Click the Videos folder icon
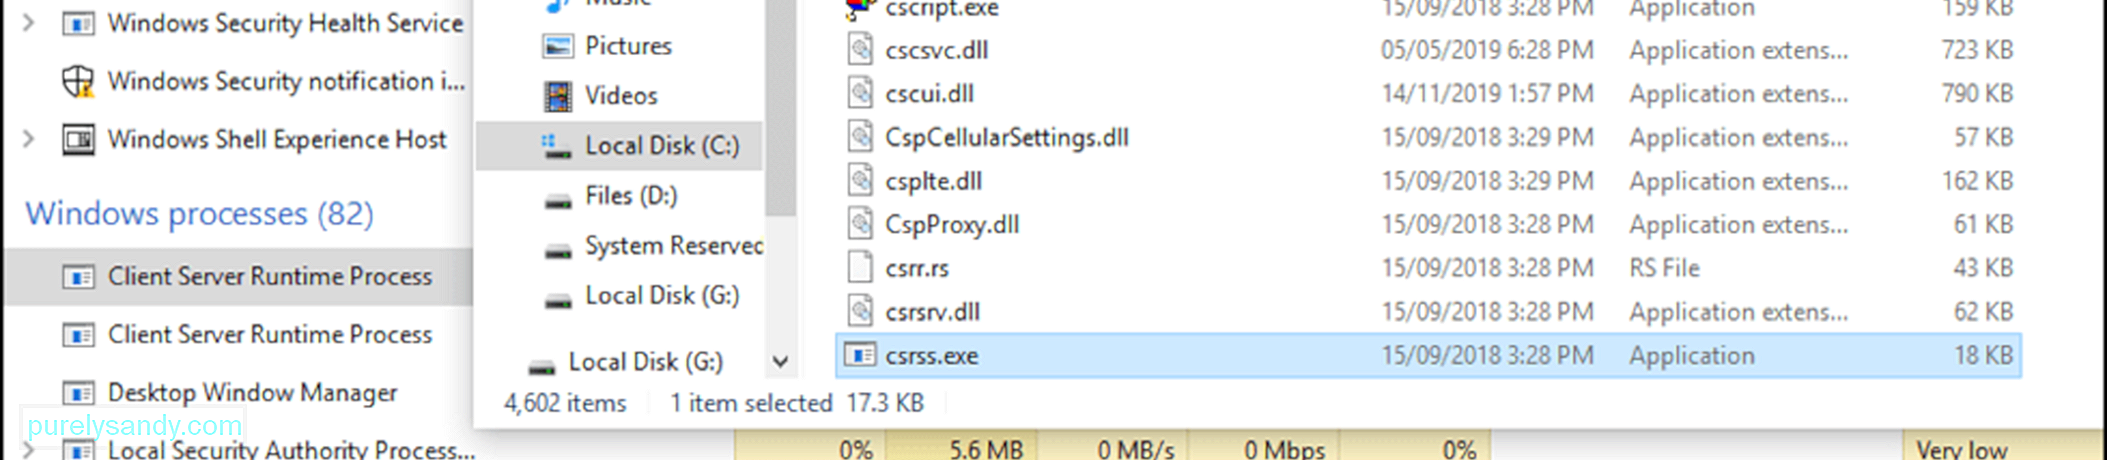Screen dimensions: 2107x460 point(557,96)
